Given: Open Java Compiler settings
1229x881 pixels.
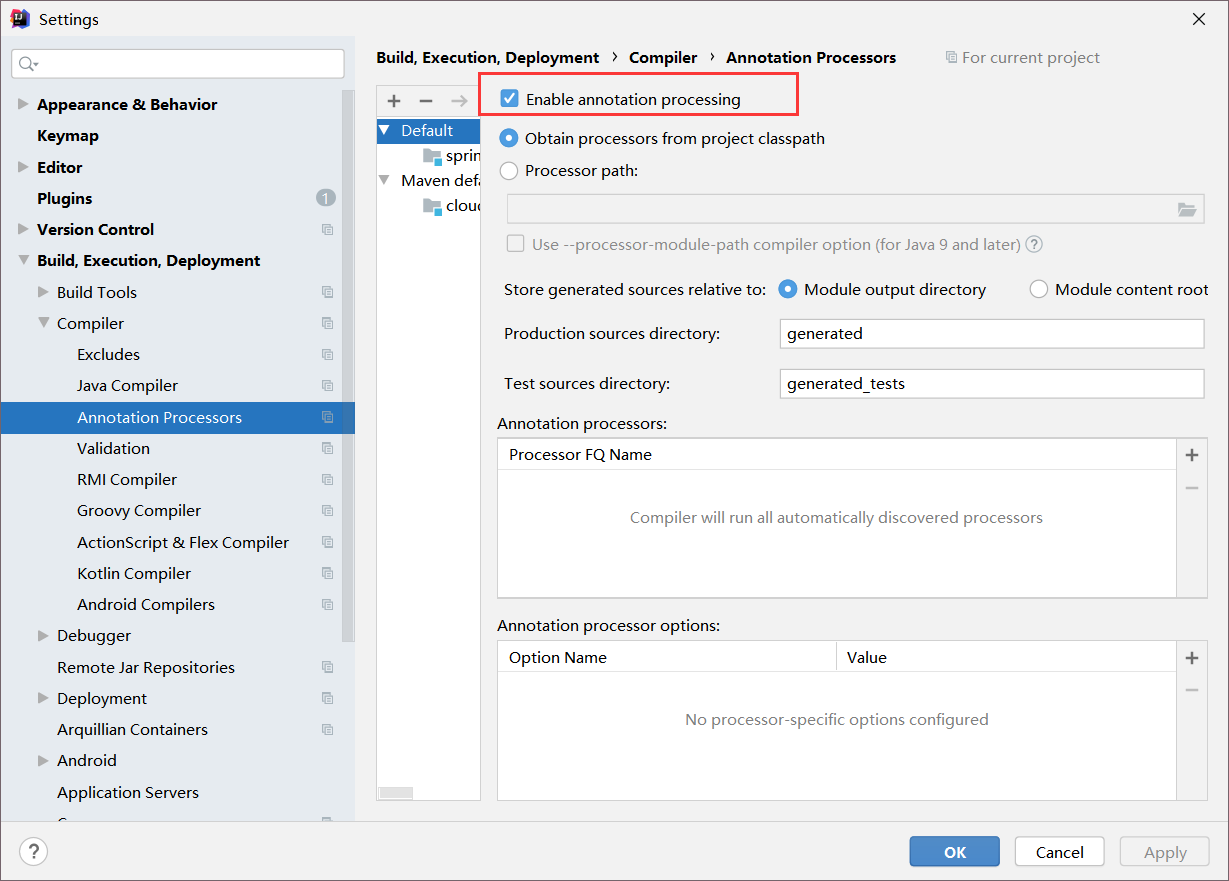Looking at the screenshot, I should pyautogui.click(x=127, y=386).
